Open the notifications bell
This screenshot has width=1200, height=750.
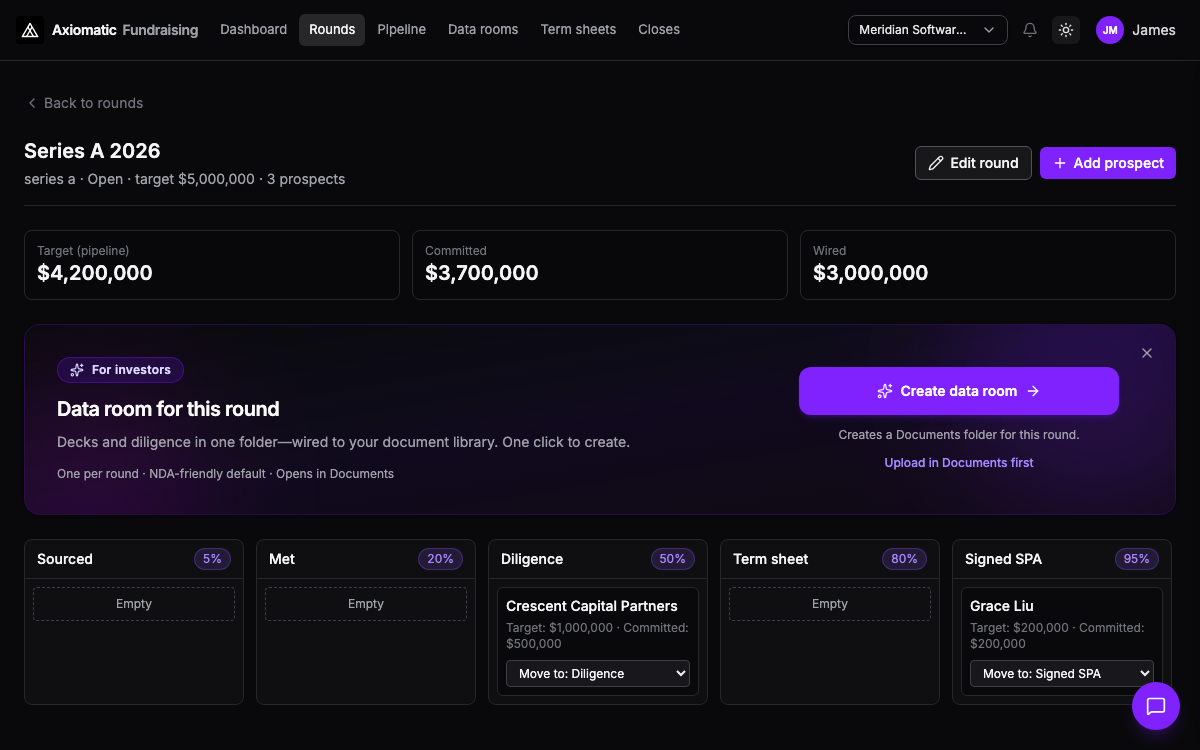coord(1030,30)
